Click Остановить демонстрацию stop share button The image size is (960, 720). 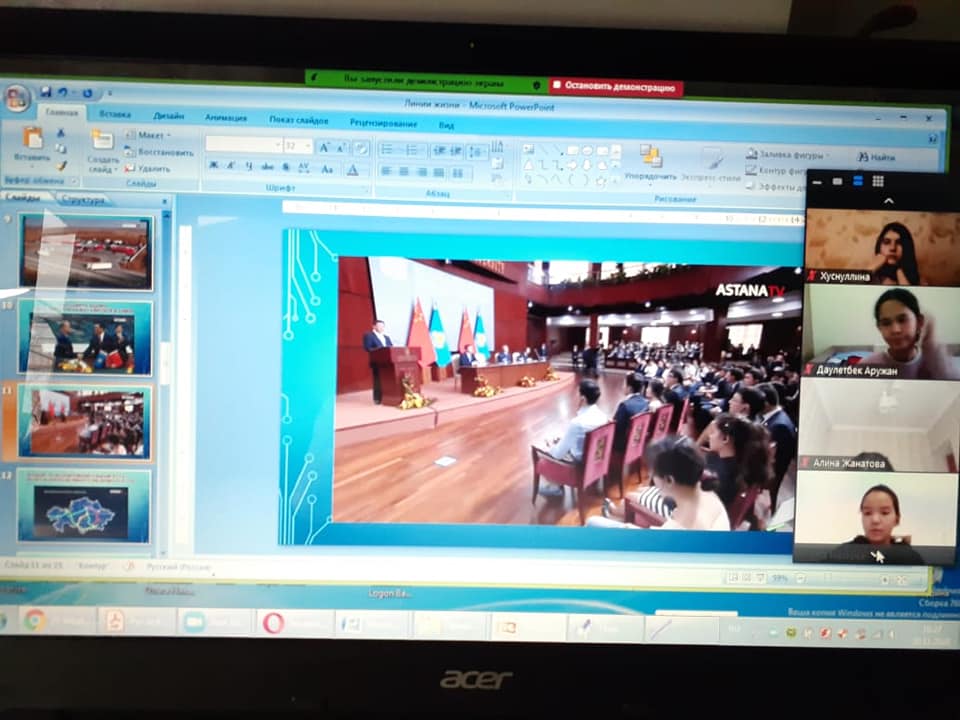coord(617,87)
